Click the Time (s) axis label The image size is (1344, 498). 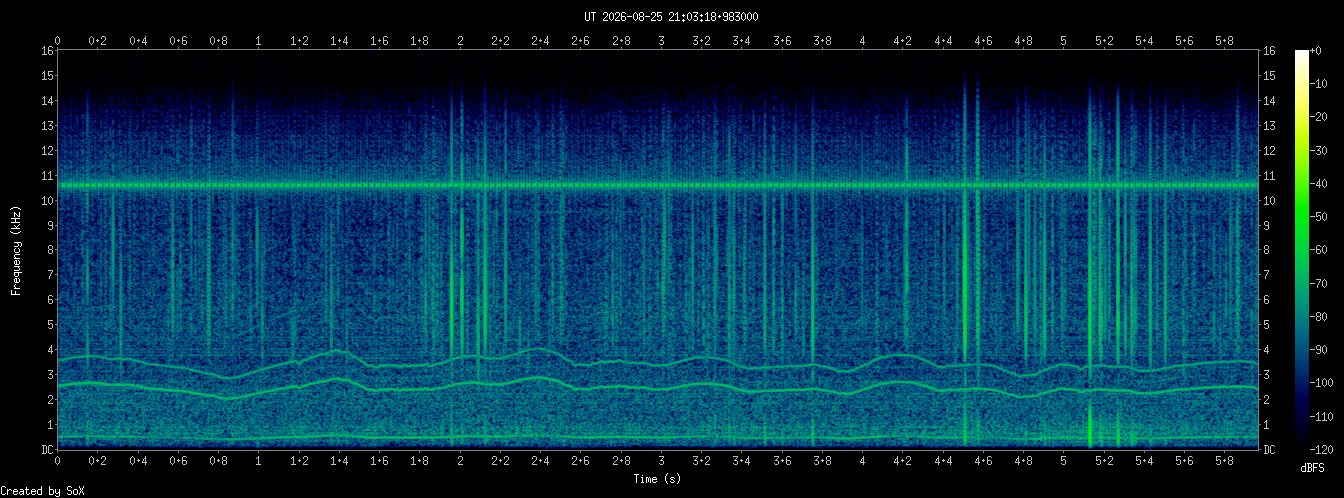[658, 480]
